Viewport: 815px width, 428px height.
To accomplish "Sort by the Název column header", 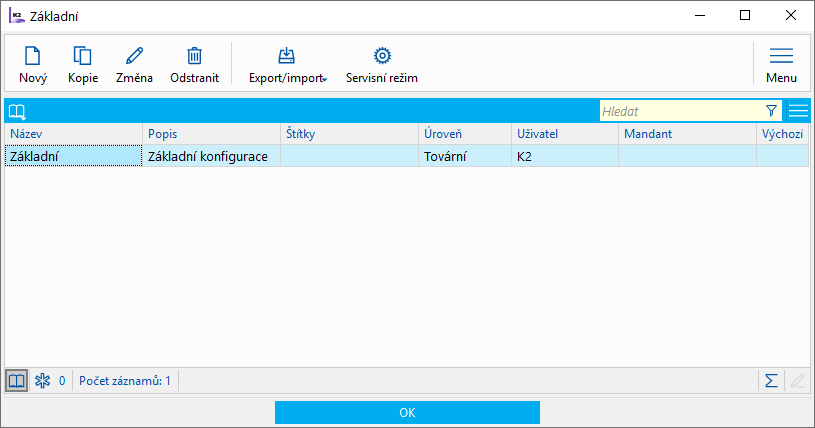I will click(73, 134).
